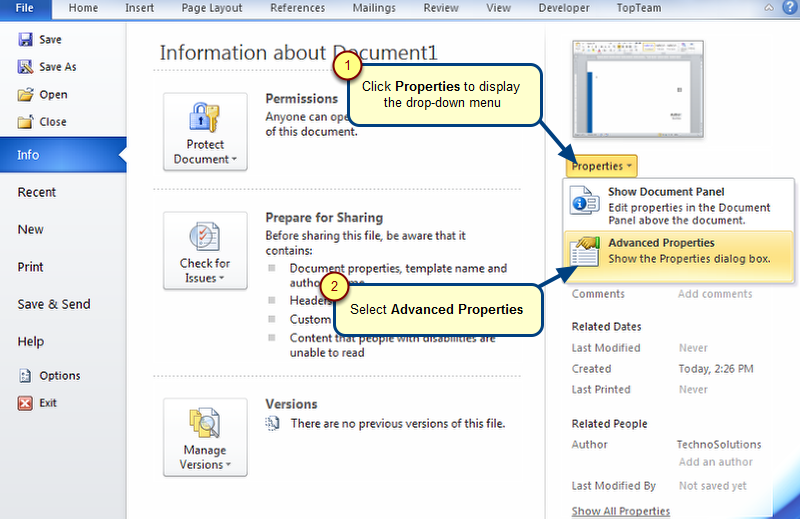800x519 pixels.
Task: Open the Properties drop-down menu
Action: pyautogui.click(x=601, y=166)
